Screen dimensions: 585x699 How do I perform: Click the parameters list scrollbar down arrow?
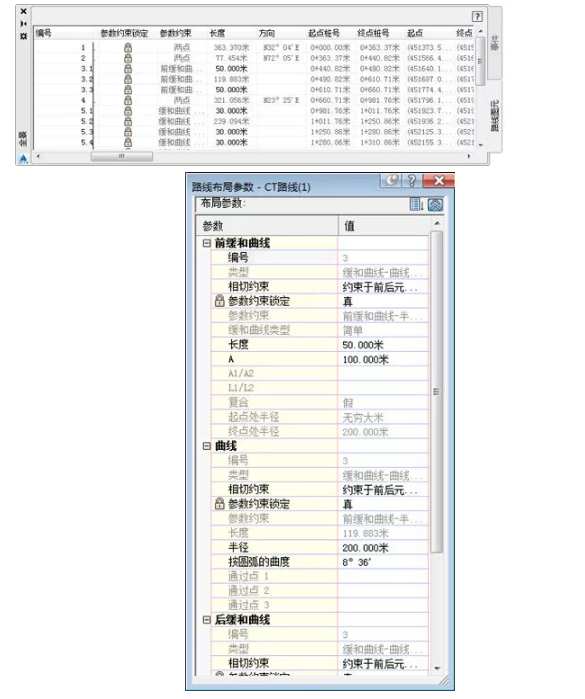click(437, 668)
